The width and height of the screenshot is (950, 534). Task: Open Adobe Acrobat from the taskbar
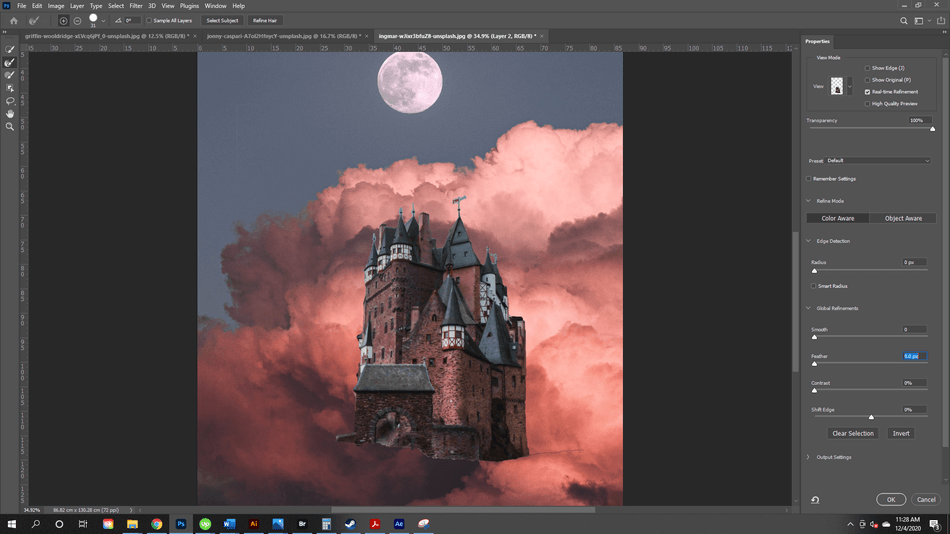click(x=374, y=524)
